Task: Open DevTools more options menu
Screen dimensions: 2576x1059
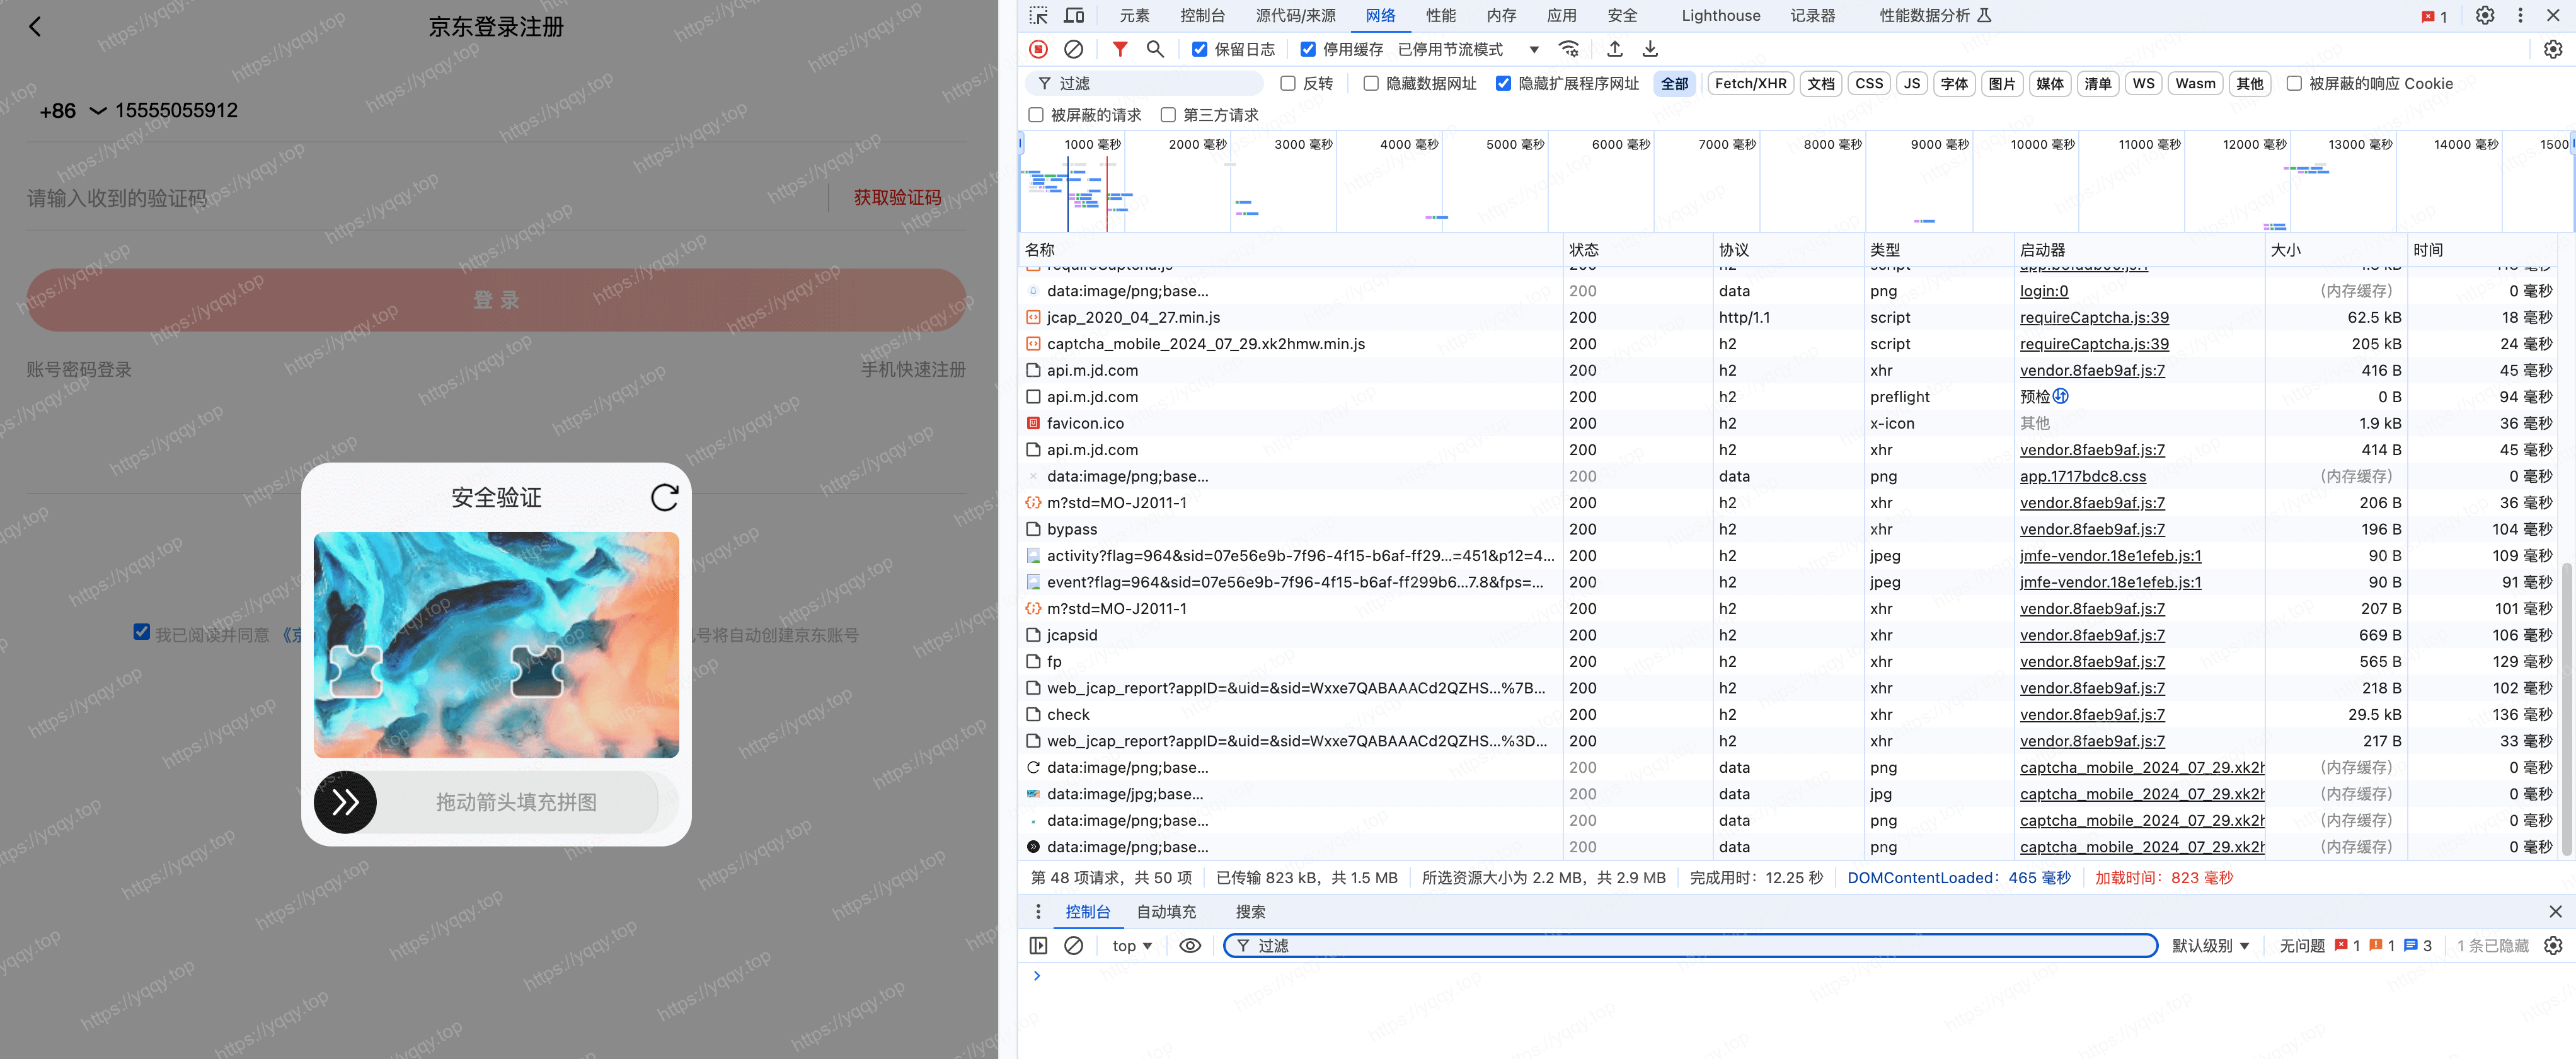Action: (x=2520, y=16)
